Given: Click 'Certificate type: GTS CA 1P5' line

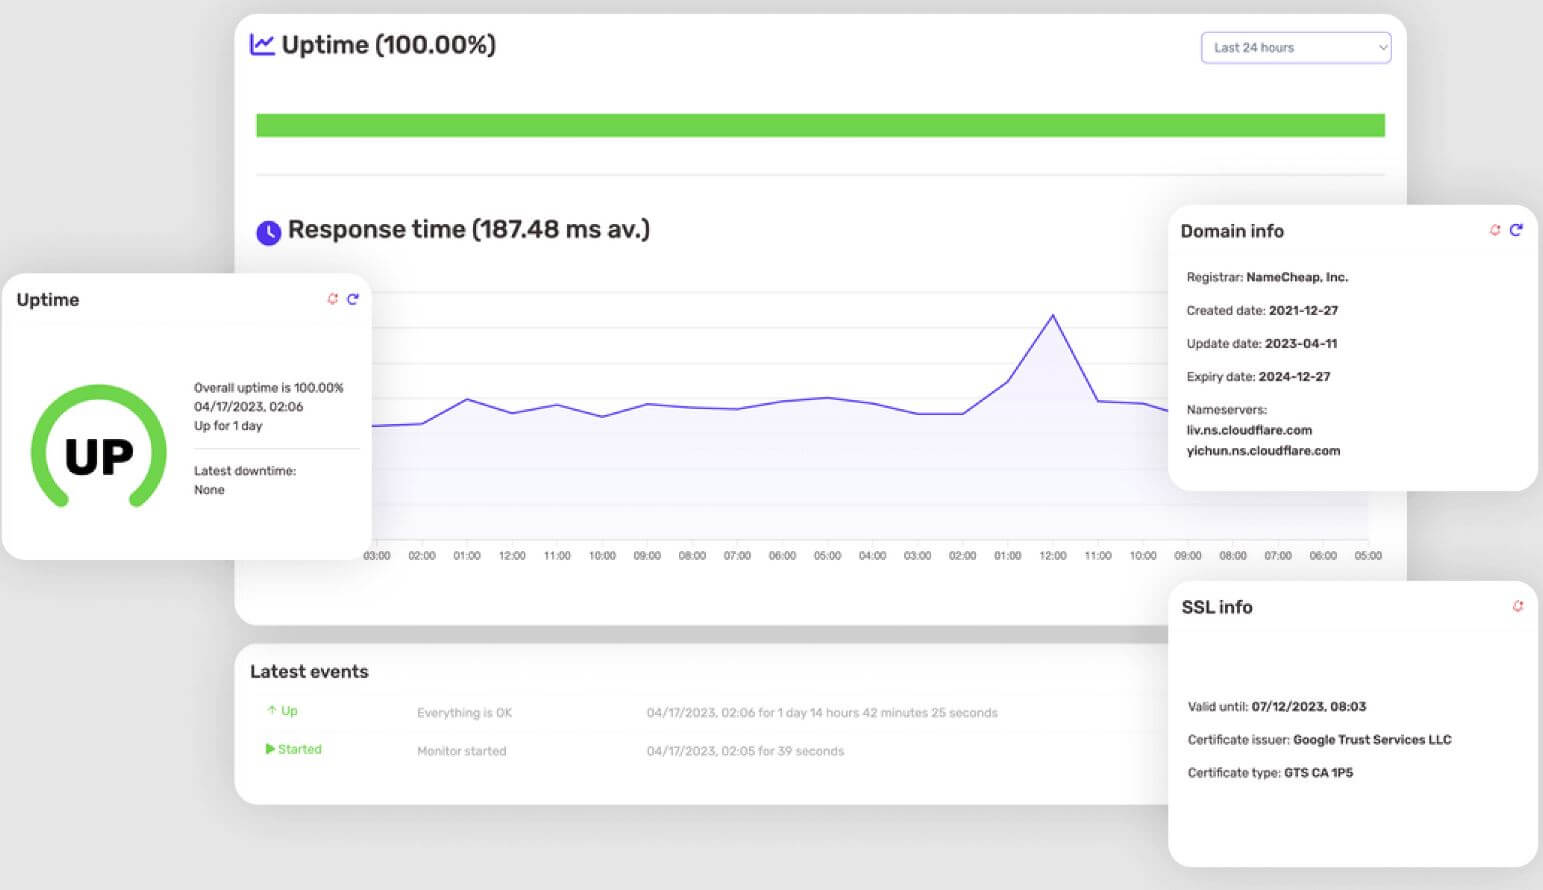Looking at the screenshot, I should click(1270, 772).
